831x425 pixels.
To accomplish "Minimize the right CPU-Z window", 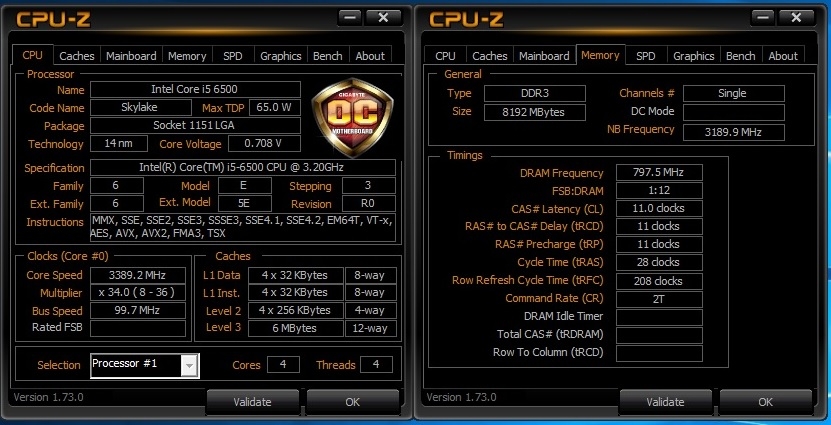I will point(763,17).
